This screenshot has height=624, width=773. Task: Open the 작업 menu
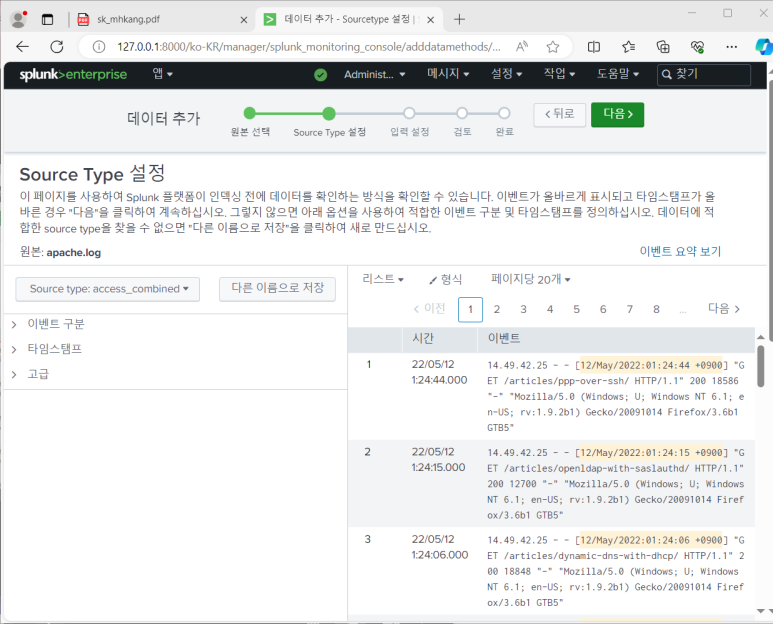(559, 74)
